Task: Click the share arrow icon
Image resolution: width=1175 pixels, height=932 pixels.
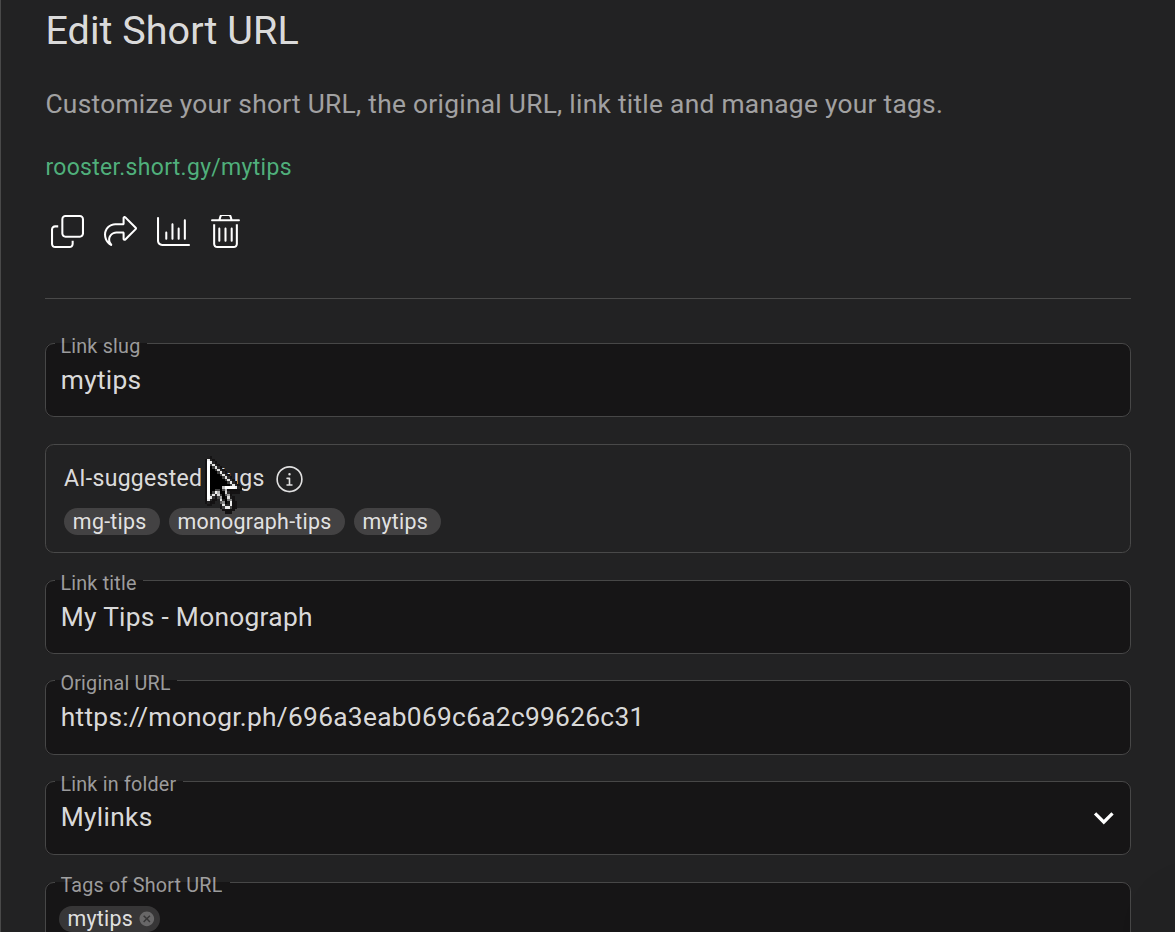Action: [x=120, y=232]
